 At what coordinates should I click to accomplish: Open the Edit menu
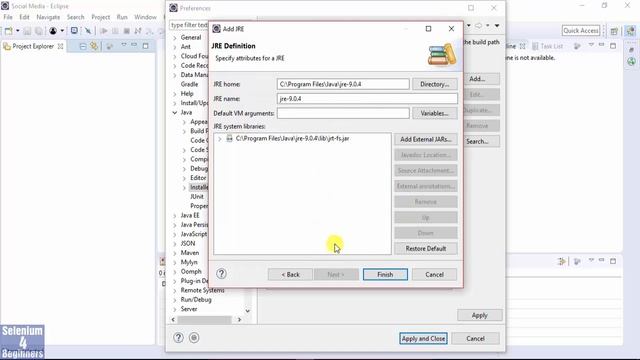[x=24, y=17]
